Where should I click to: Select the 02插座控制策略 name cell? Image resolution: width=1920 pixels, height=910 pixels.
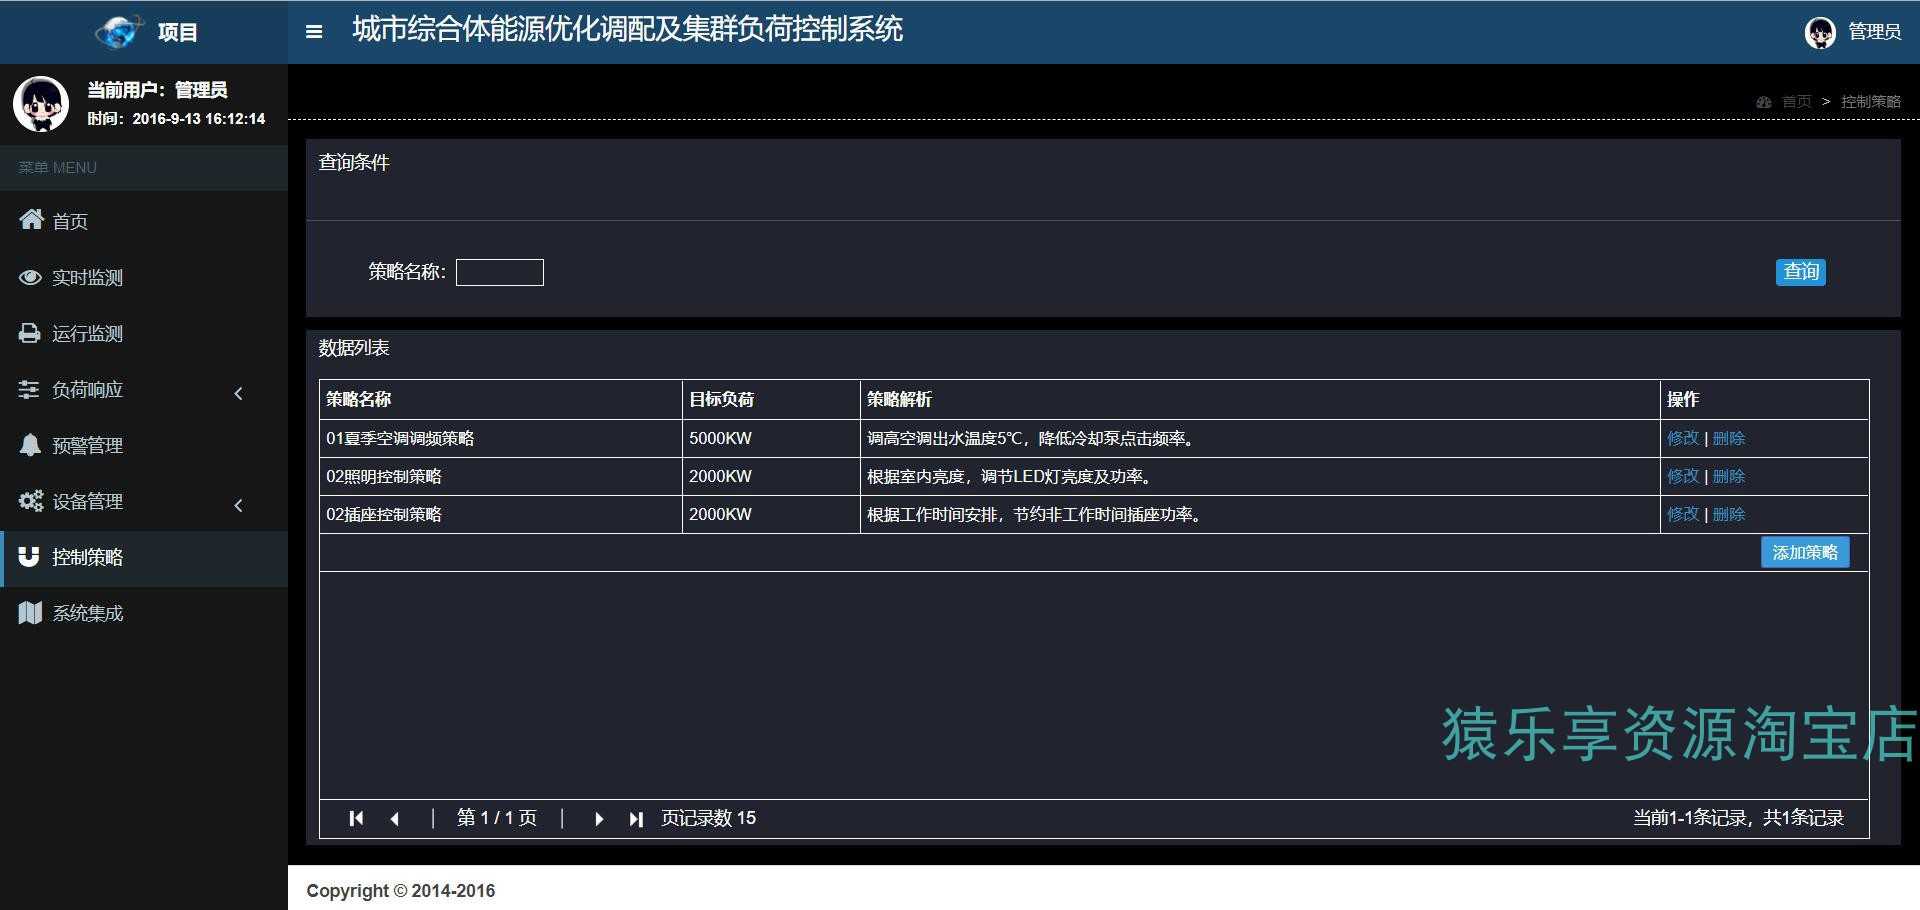click(501, 514)
